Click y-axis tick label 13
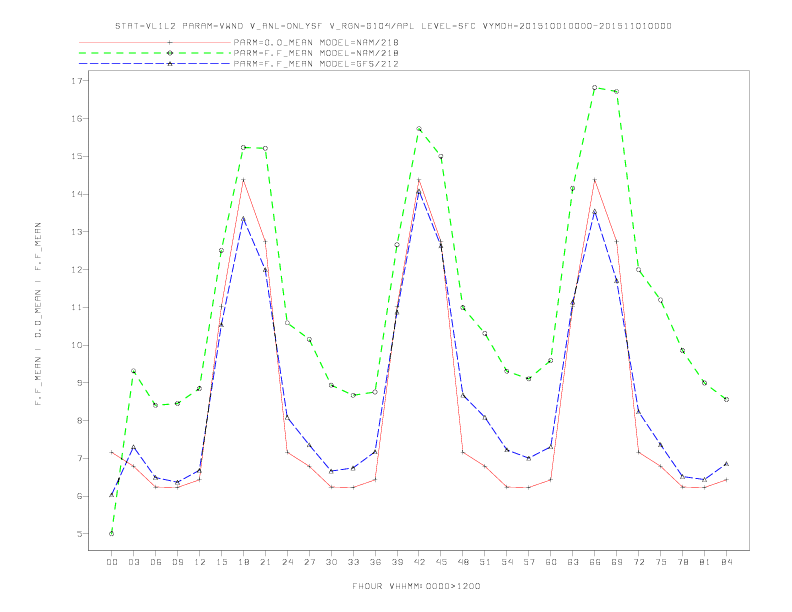The height and width of the screenshot is (612, 792). coord(77,232)
